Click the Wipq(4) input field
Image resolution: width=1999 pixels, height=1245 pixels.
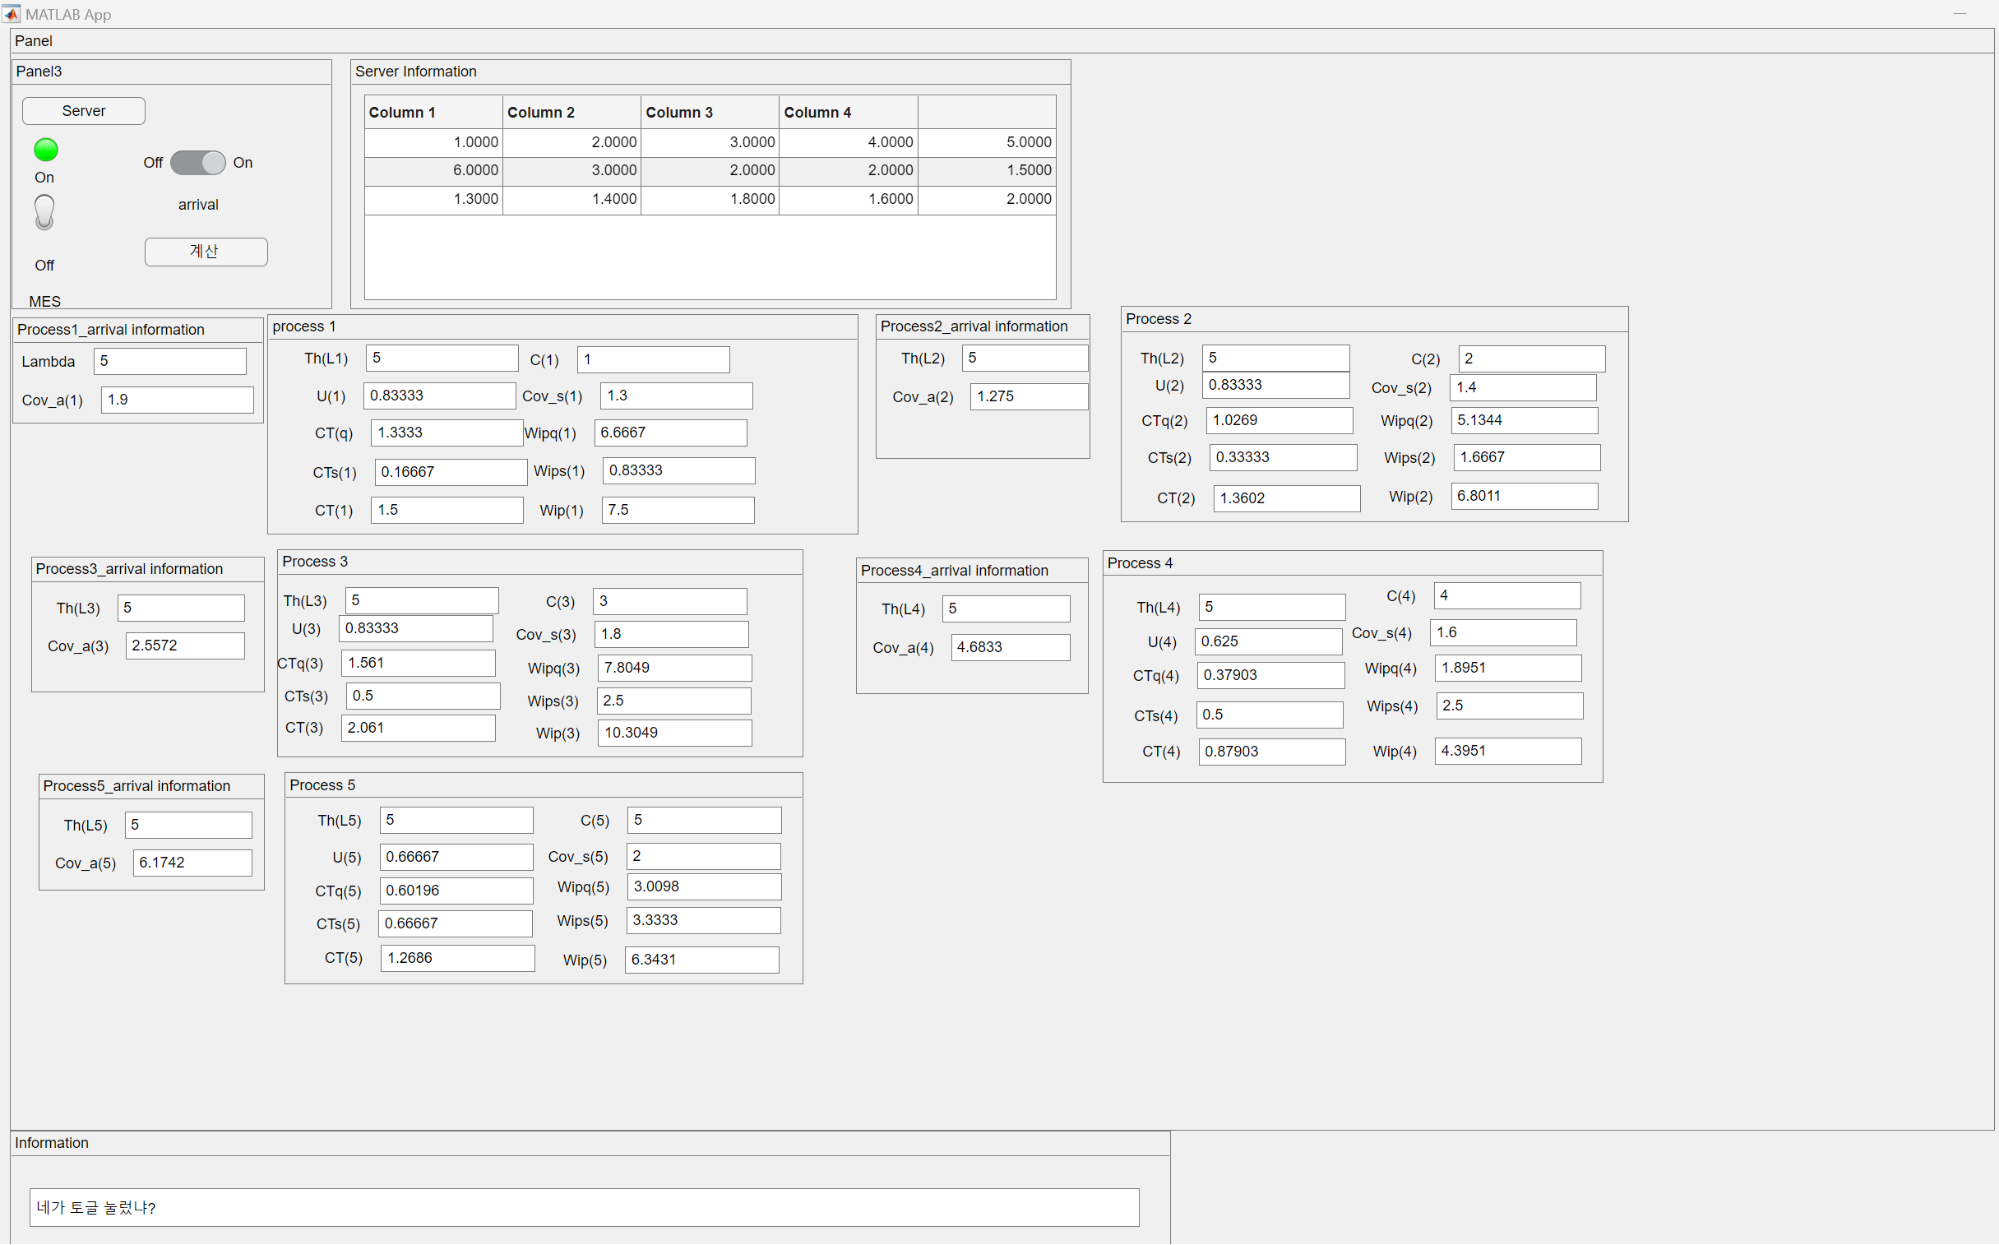(x=1508, y=669)
